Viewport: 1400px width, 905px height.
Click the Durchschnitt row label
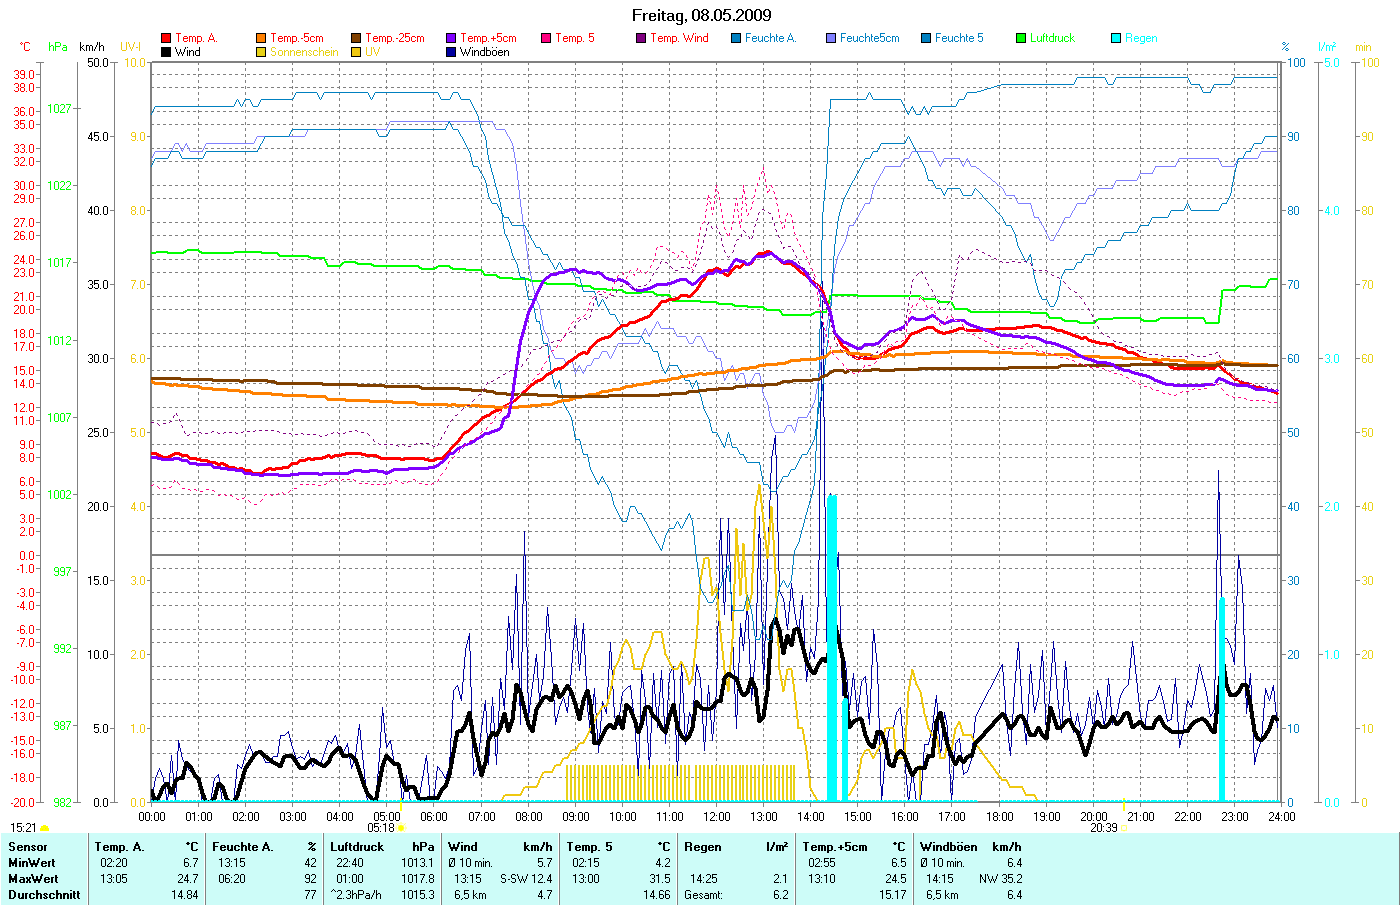tap(44, 894)
